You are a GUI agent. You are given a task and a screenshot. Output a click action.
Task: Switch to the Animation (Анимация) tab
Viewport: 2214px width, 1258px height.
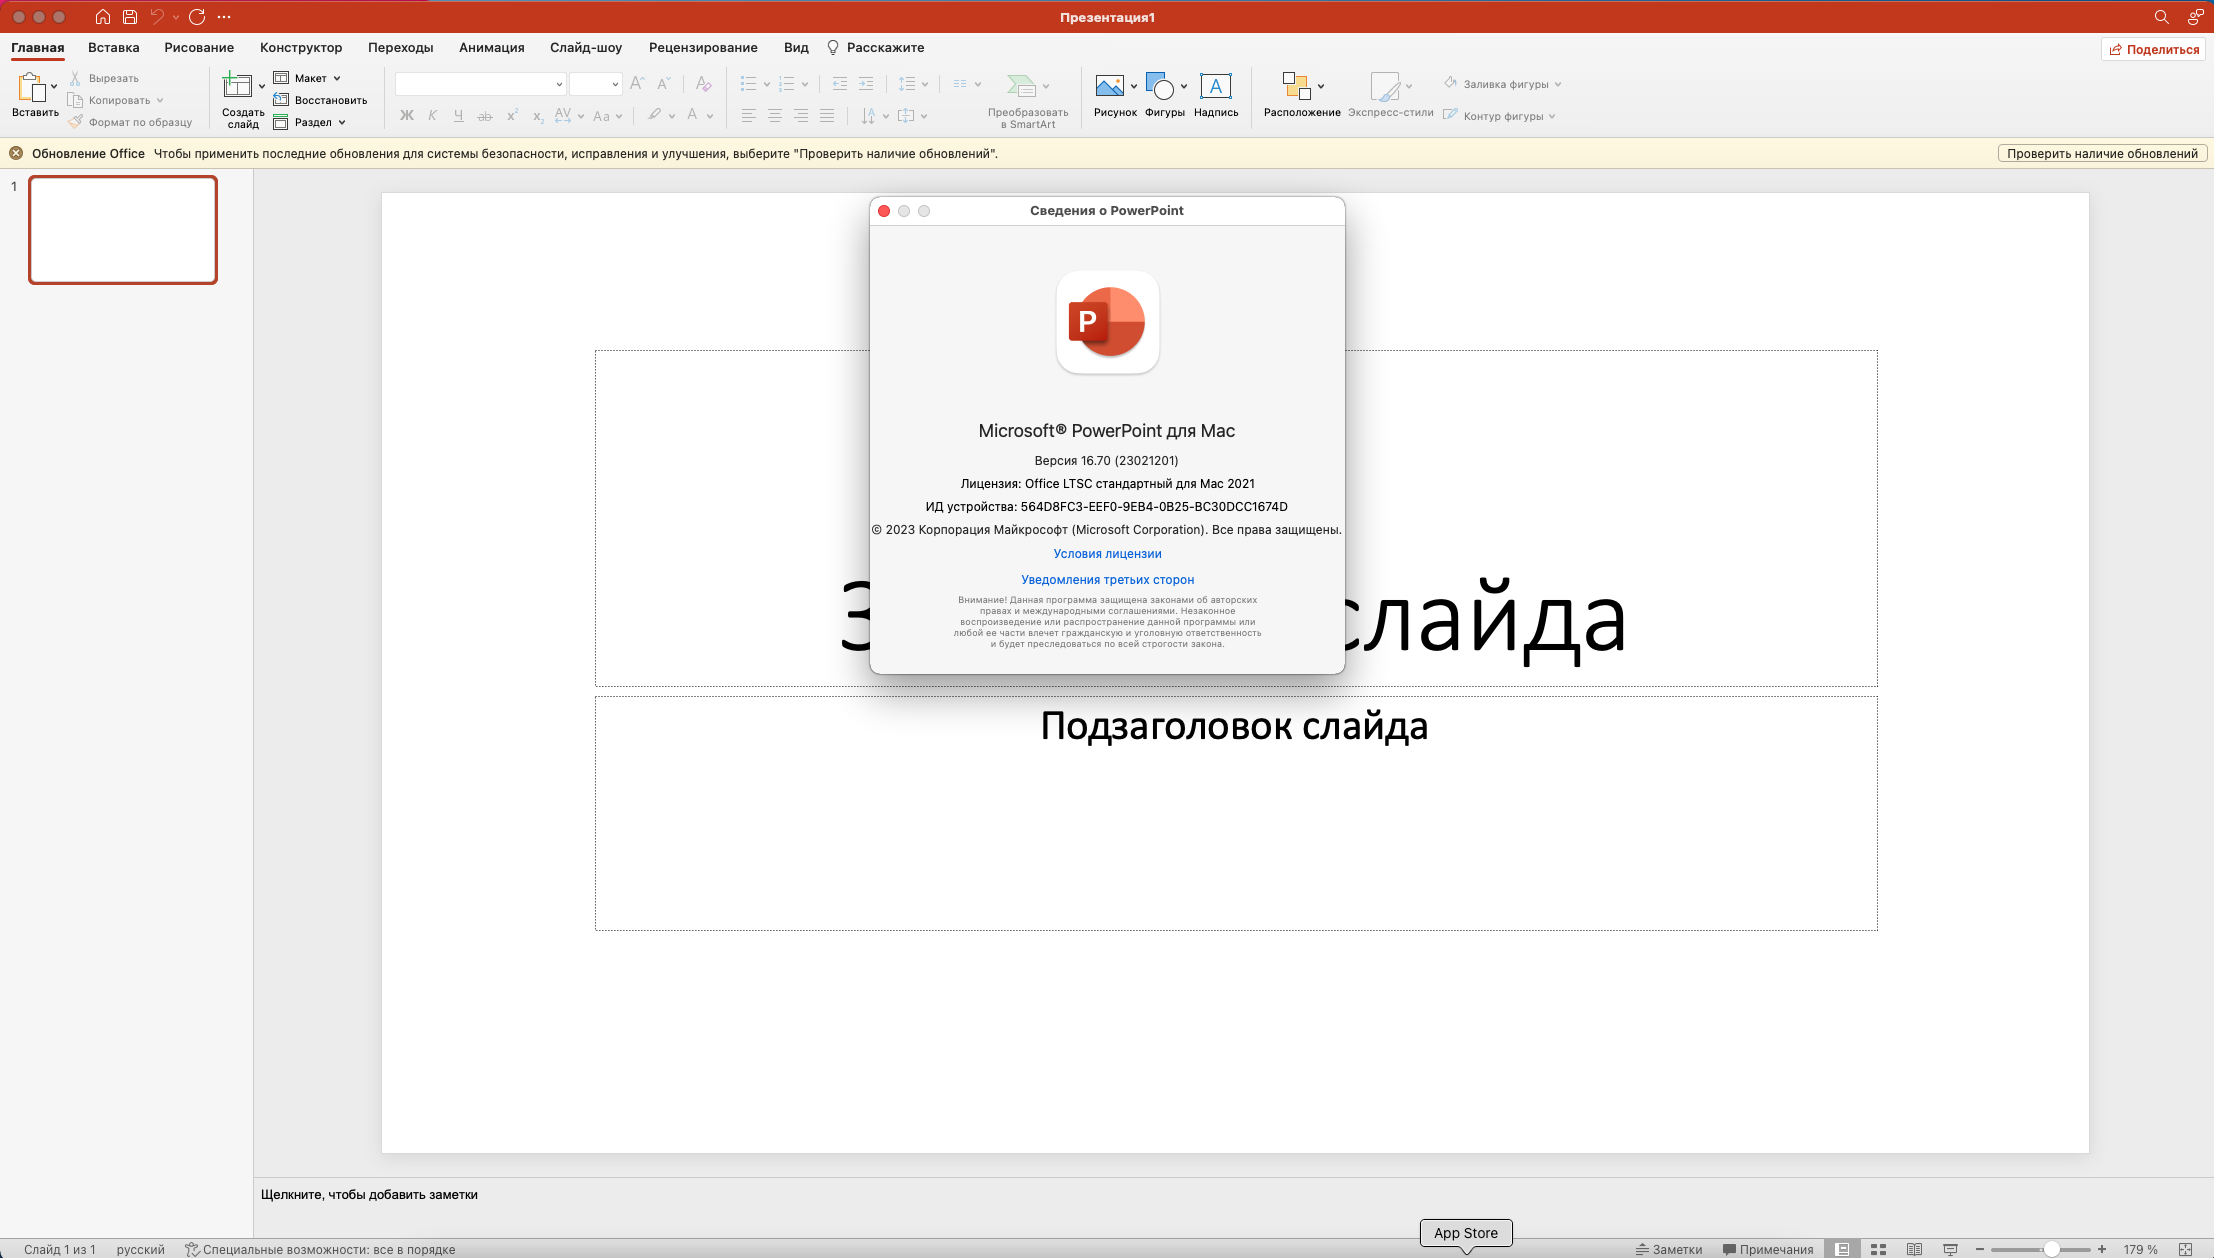491,47
